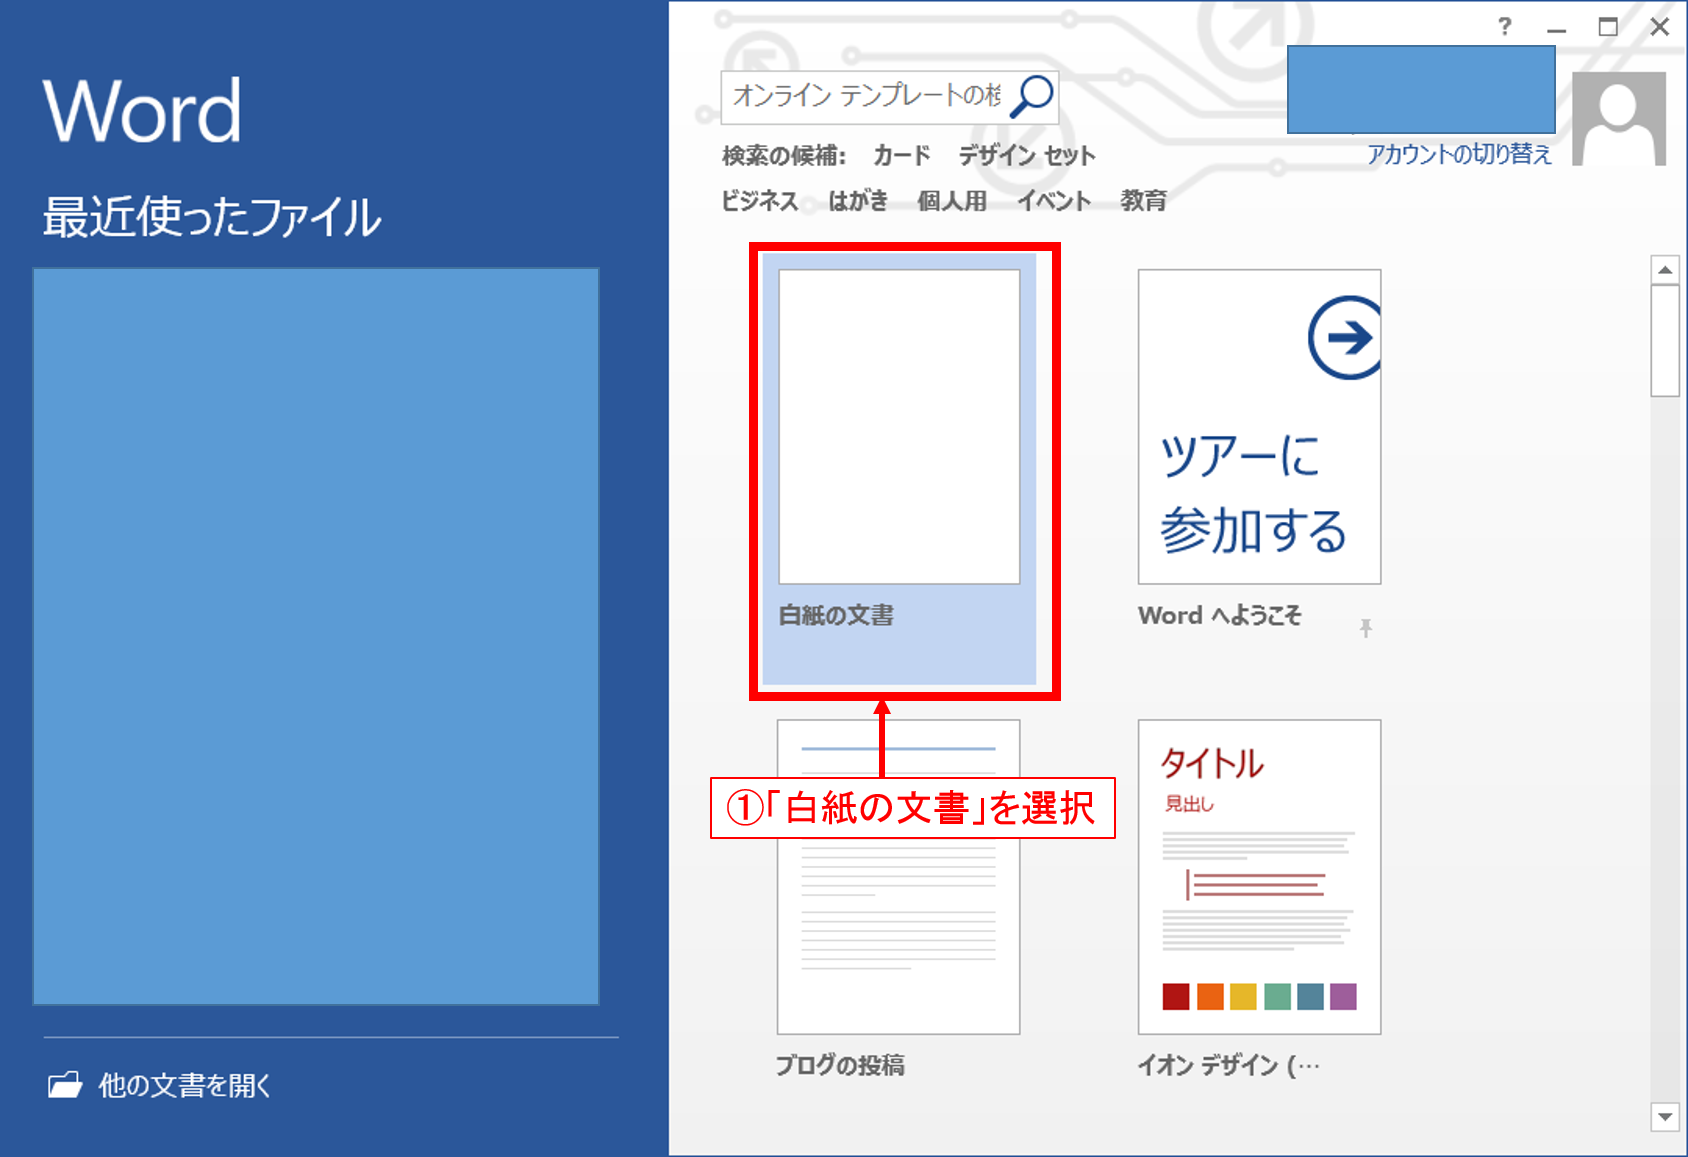Click the 白紙の文書 caption text
This screenshot has height=1157, width=1688.
(836, 615)
